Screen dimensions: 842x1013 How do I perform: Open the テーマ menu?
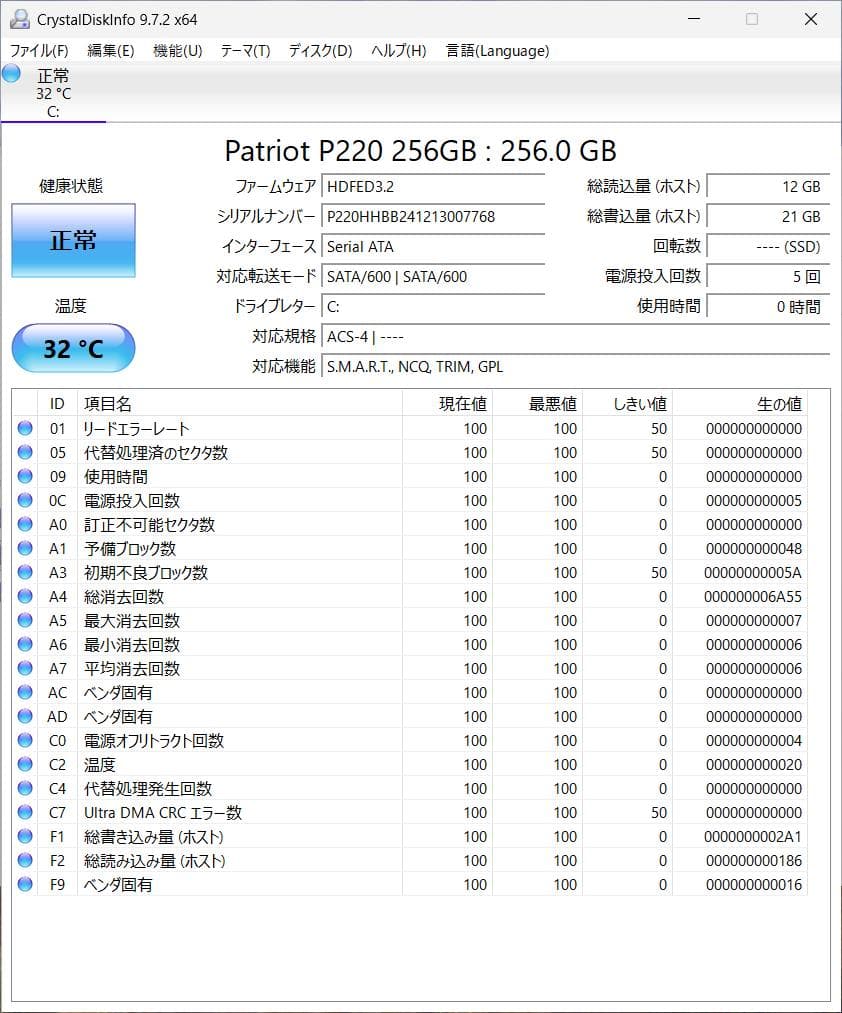[x=243, y=51]
